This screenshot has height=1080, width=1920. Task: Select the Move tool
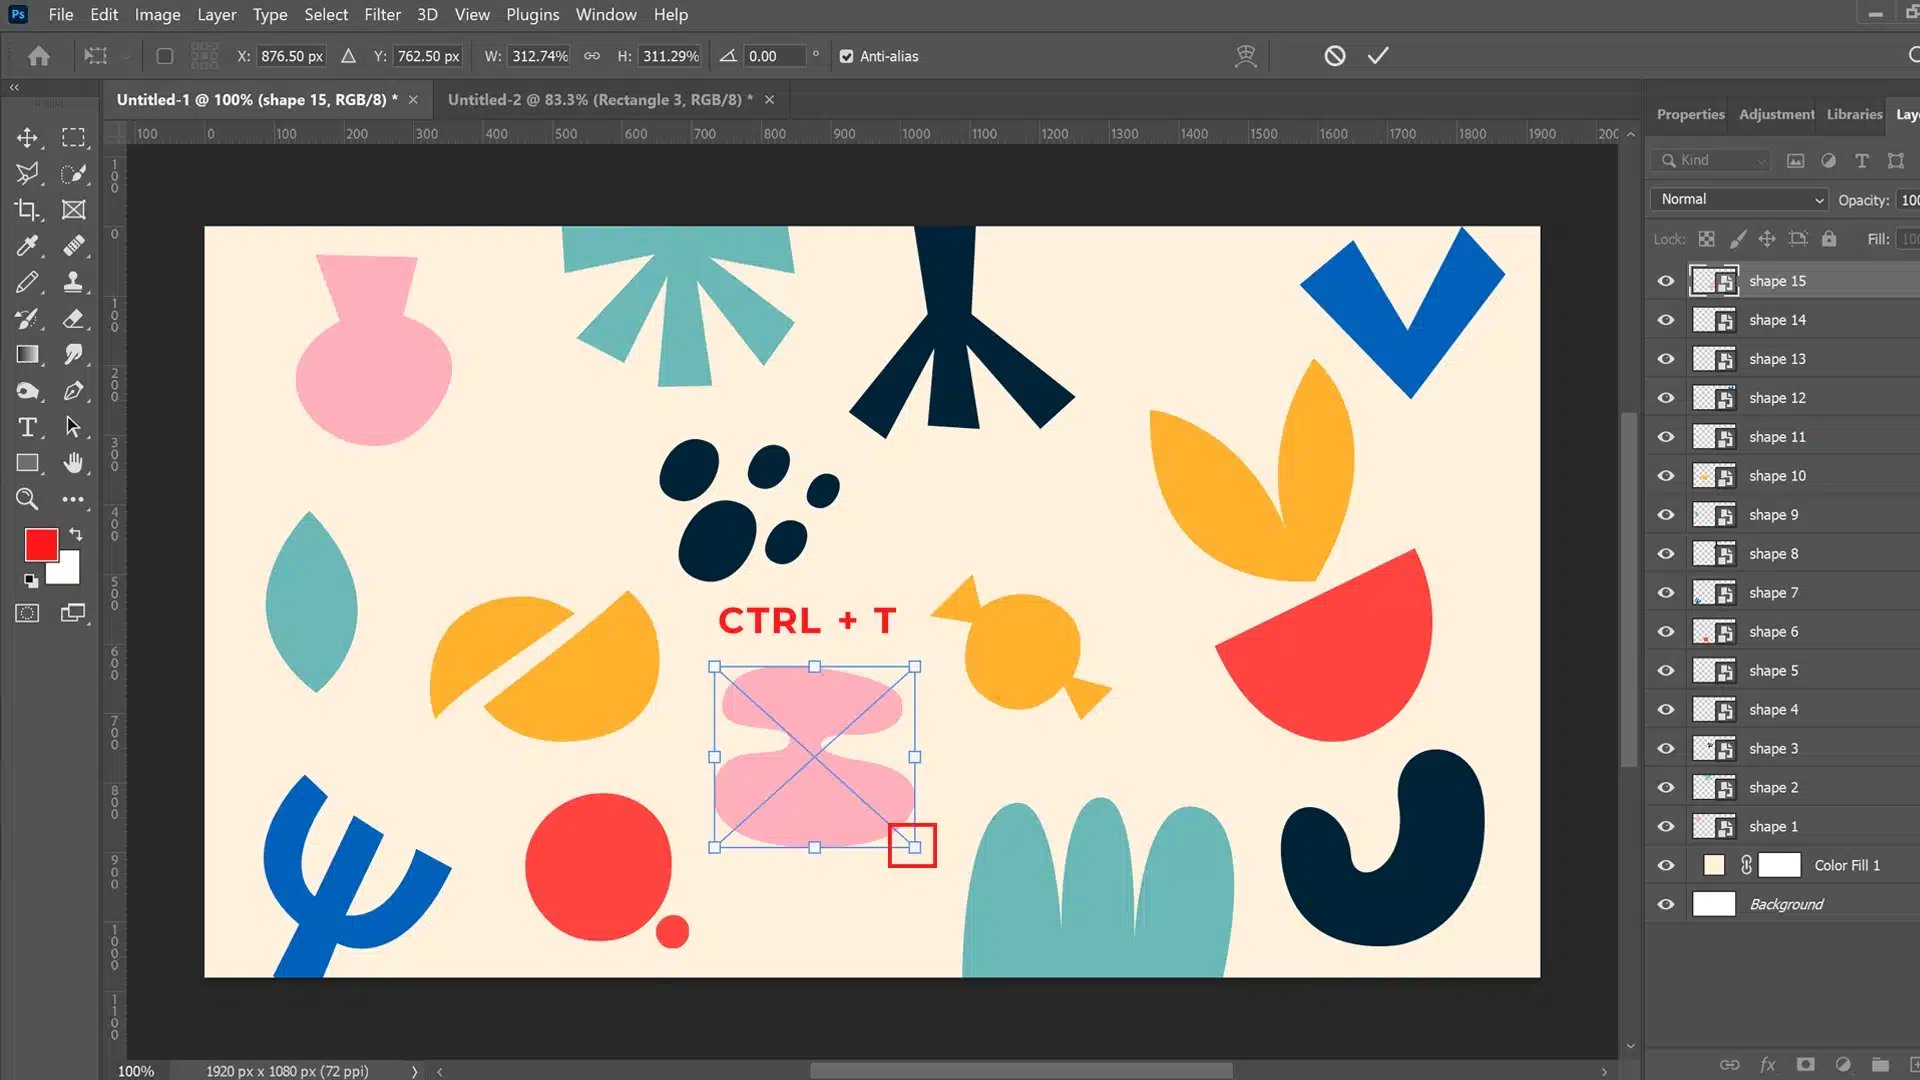(x=27, y=137)
